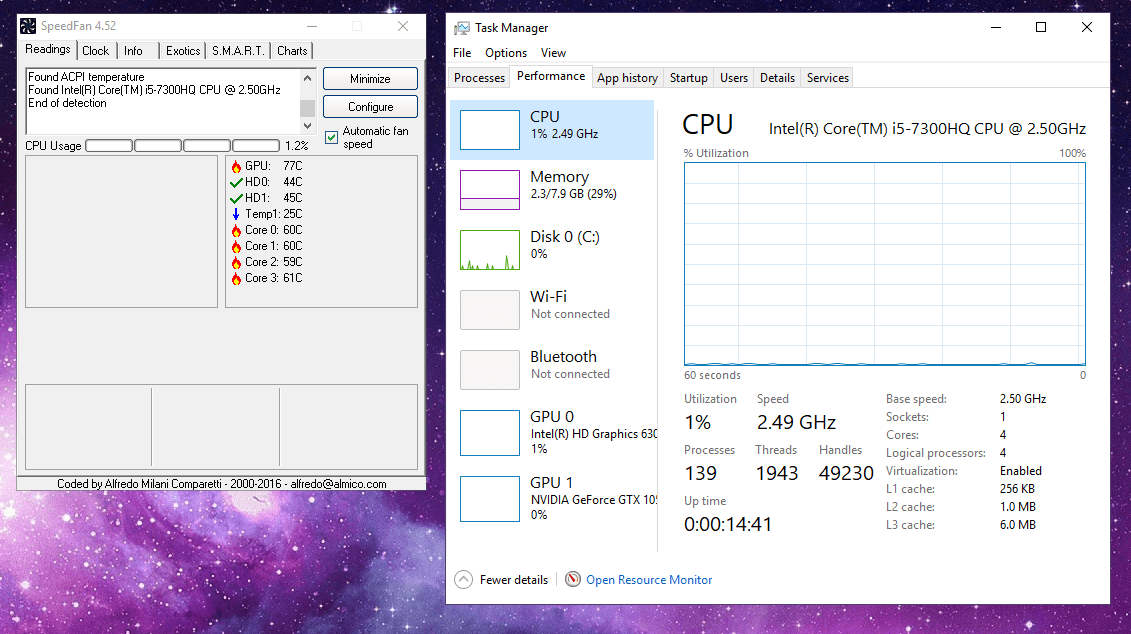Open Resource Monitor via the link
The height and width of the screenshot is (634, 1131).
pyautogui.click(x=649, y=579)
